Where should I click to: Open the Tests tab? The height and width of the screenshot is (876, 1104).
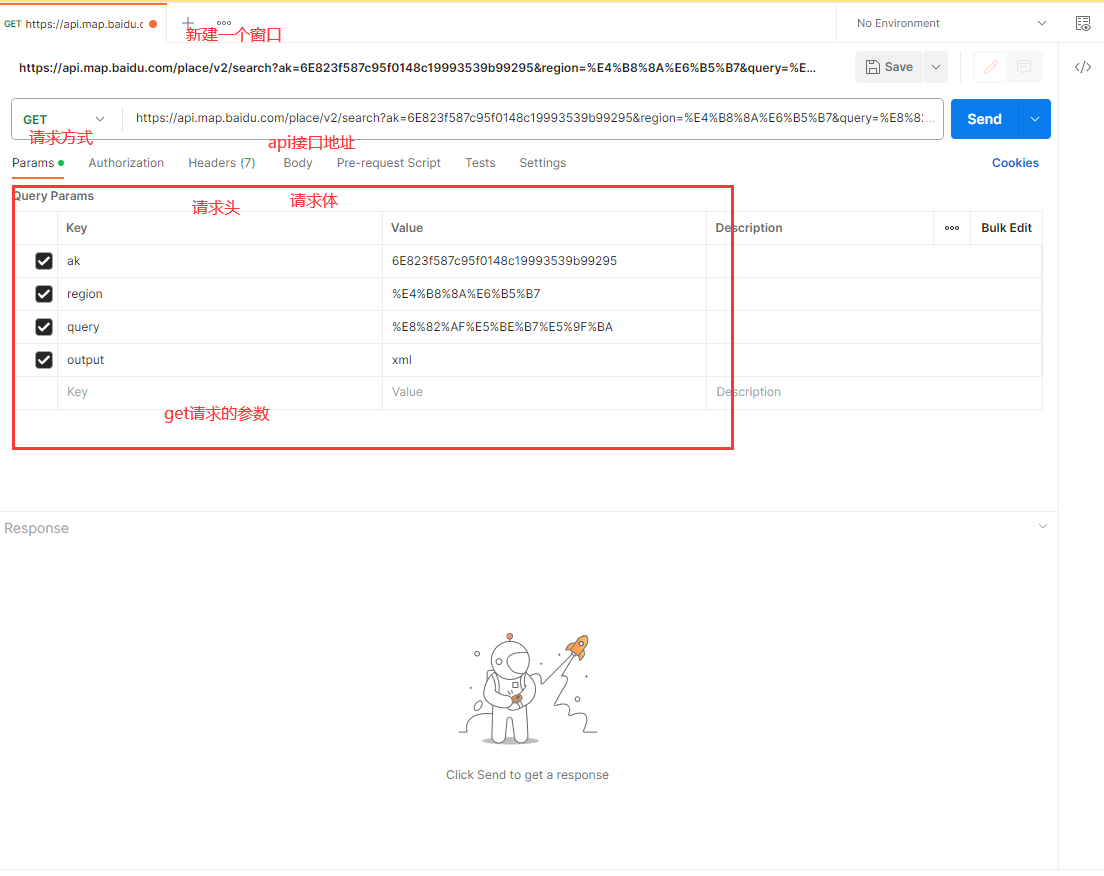(x=480, y=163)
